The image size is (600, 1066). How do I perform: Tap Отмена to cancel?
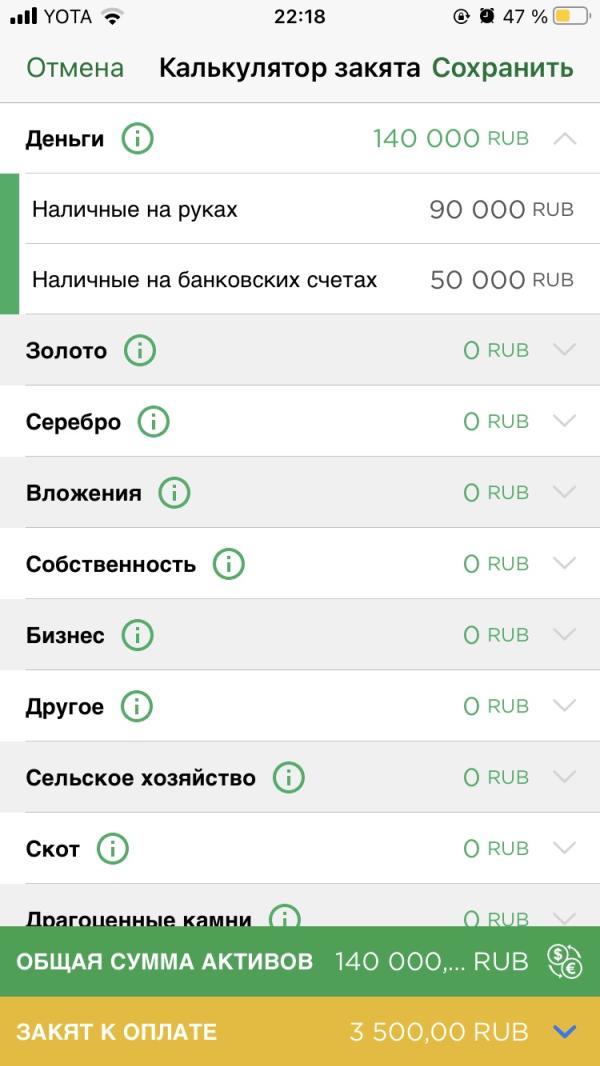[75, 68]
